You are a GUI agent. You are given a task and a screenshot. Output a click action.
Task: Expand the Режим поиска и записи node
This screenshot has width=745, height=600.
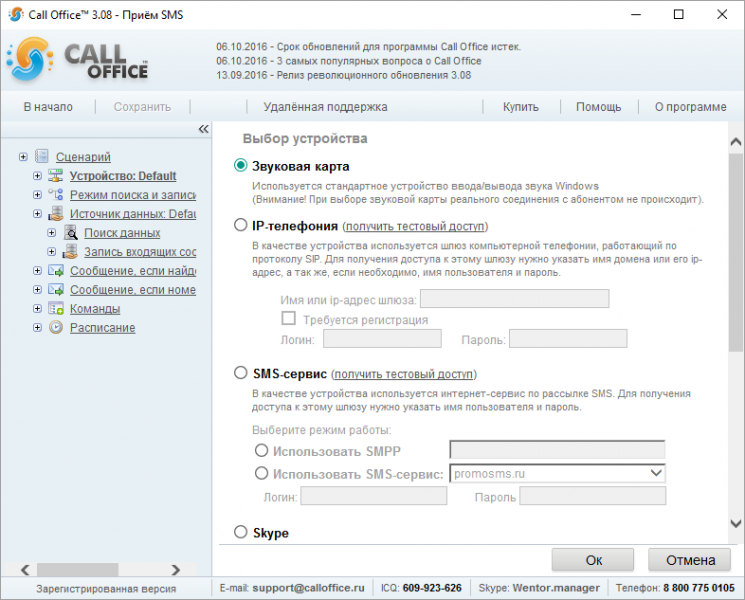click(x=37, y=195)
